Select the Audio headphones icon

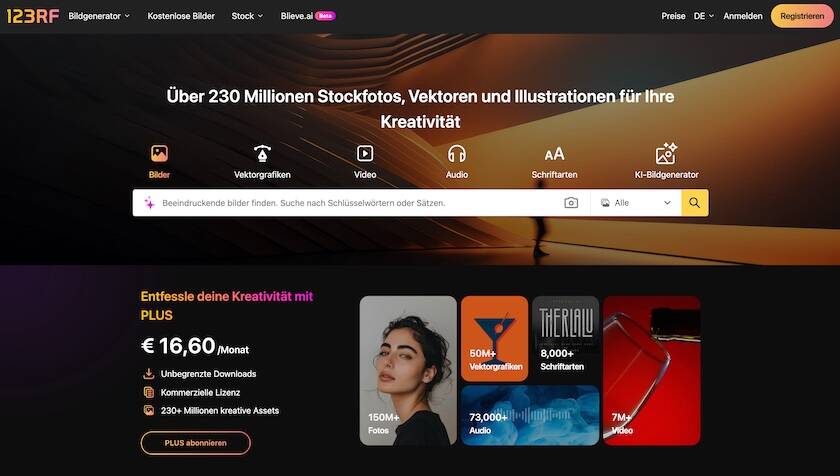(456, 154)
